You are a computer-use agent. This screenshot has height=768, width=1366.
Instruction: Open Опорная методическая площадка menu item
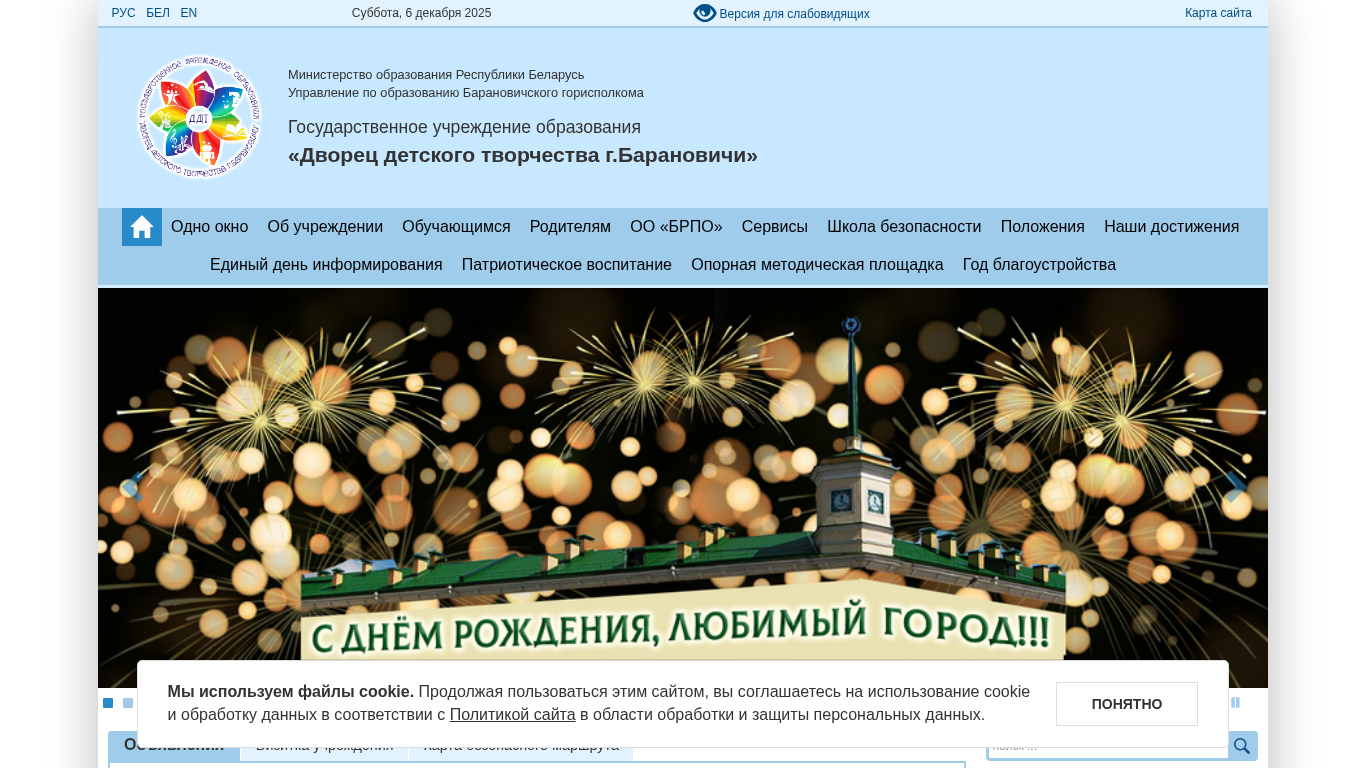click(x=817, y=265)
